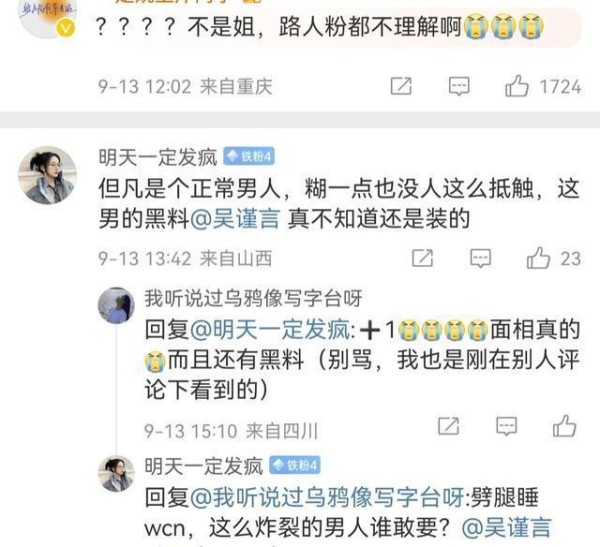The image size is (600, 547).
Task: Like the 山西 comment with 23 likes
Action: click(538, 258)
